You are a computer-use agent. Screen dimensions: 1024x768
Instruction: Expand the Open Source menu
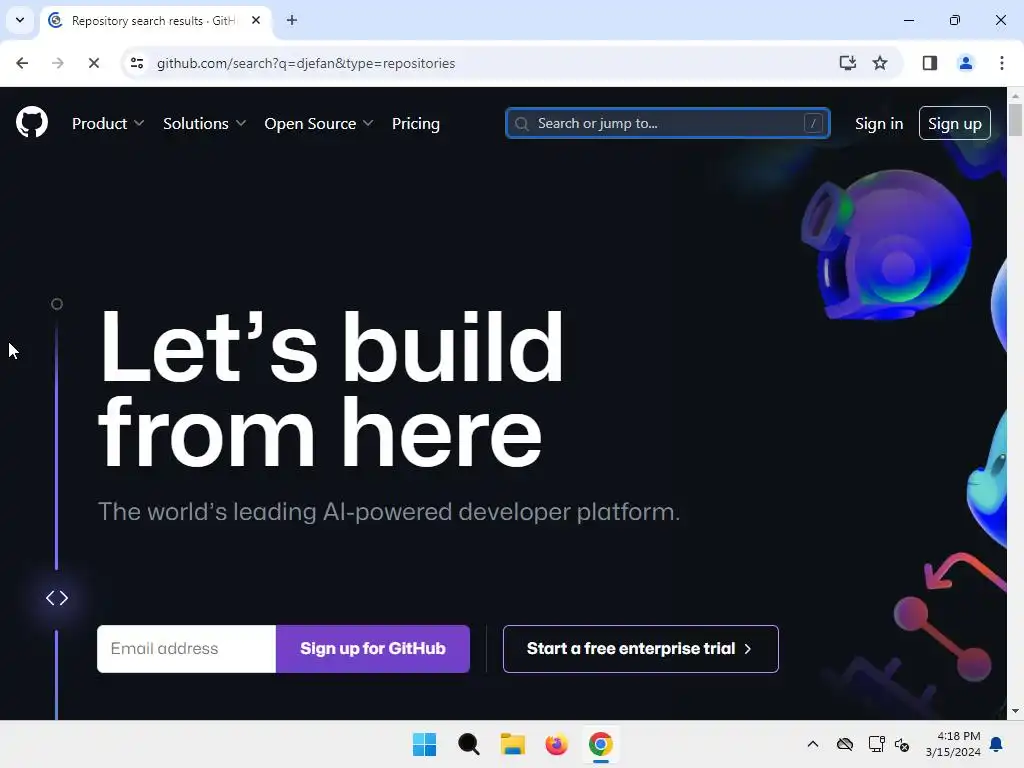coord(319,123)
